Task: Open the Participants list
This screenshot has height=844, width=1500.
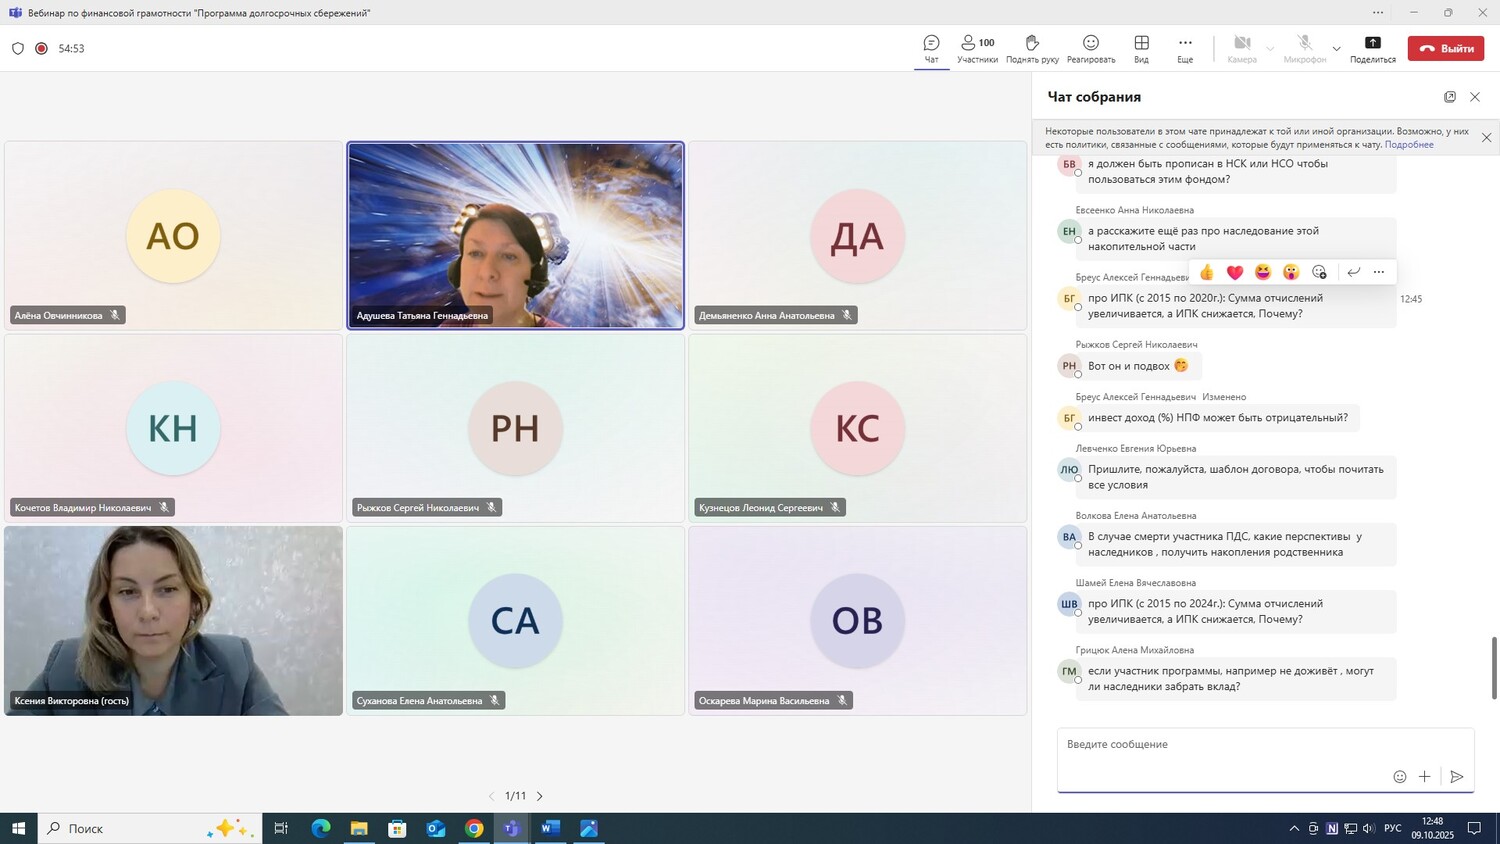Action: pos(977,48)
